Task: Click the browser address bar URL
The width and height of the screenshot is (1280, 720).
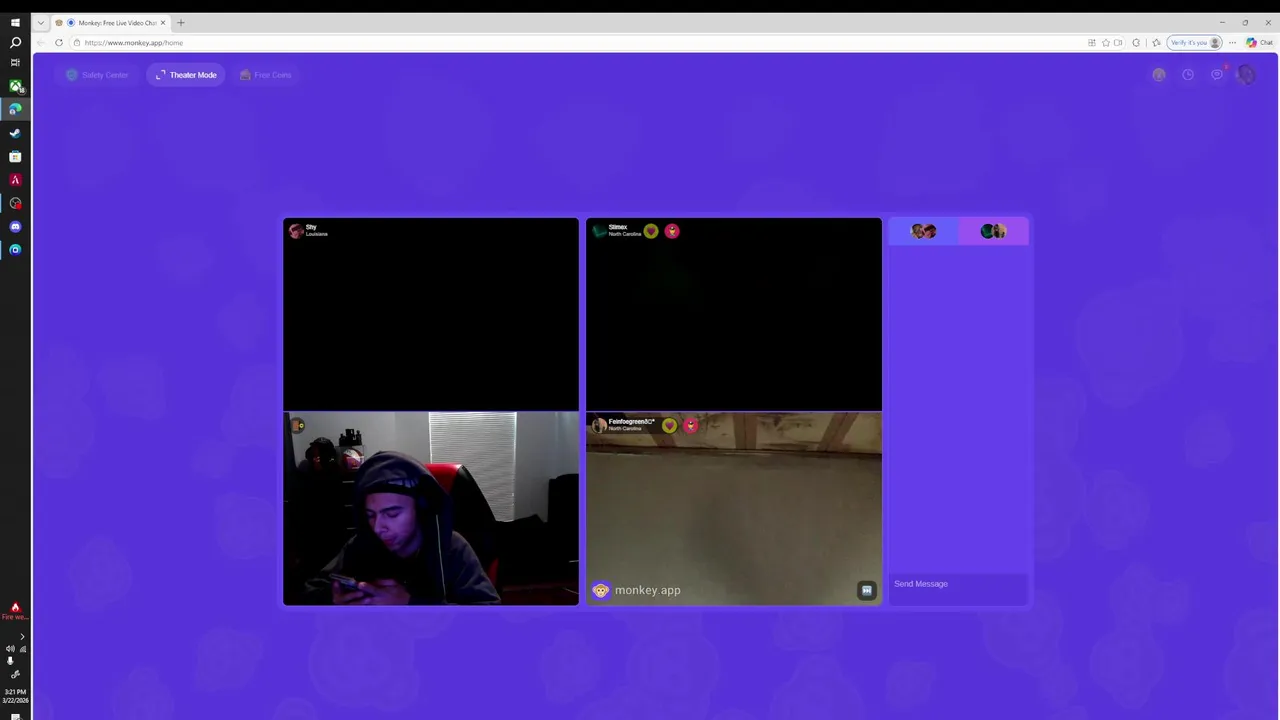Action: pyautogui.click(x=134, y=43)
